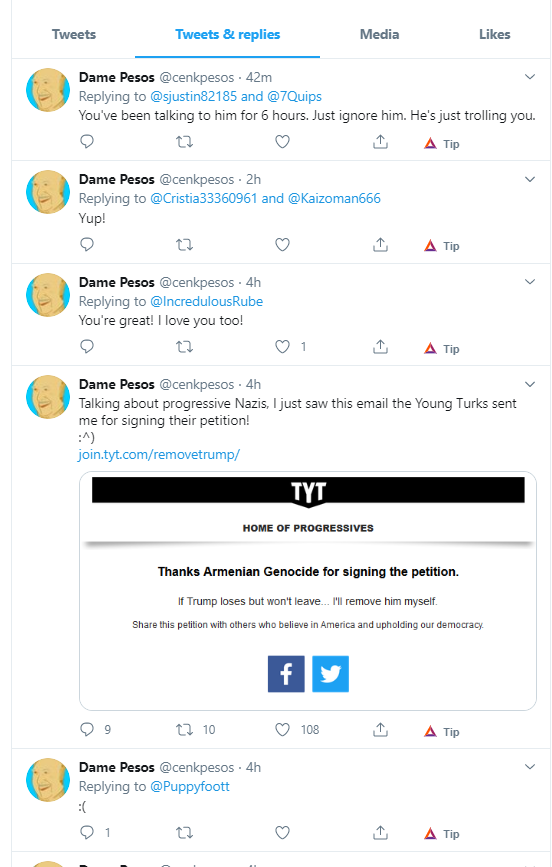
Task: Open dropdown chevron on the 42m tweet
Action: (x=530, y=77)
